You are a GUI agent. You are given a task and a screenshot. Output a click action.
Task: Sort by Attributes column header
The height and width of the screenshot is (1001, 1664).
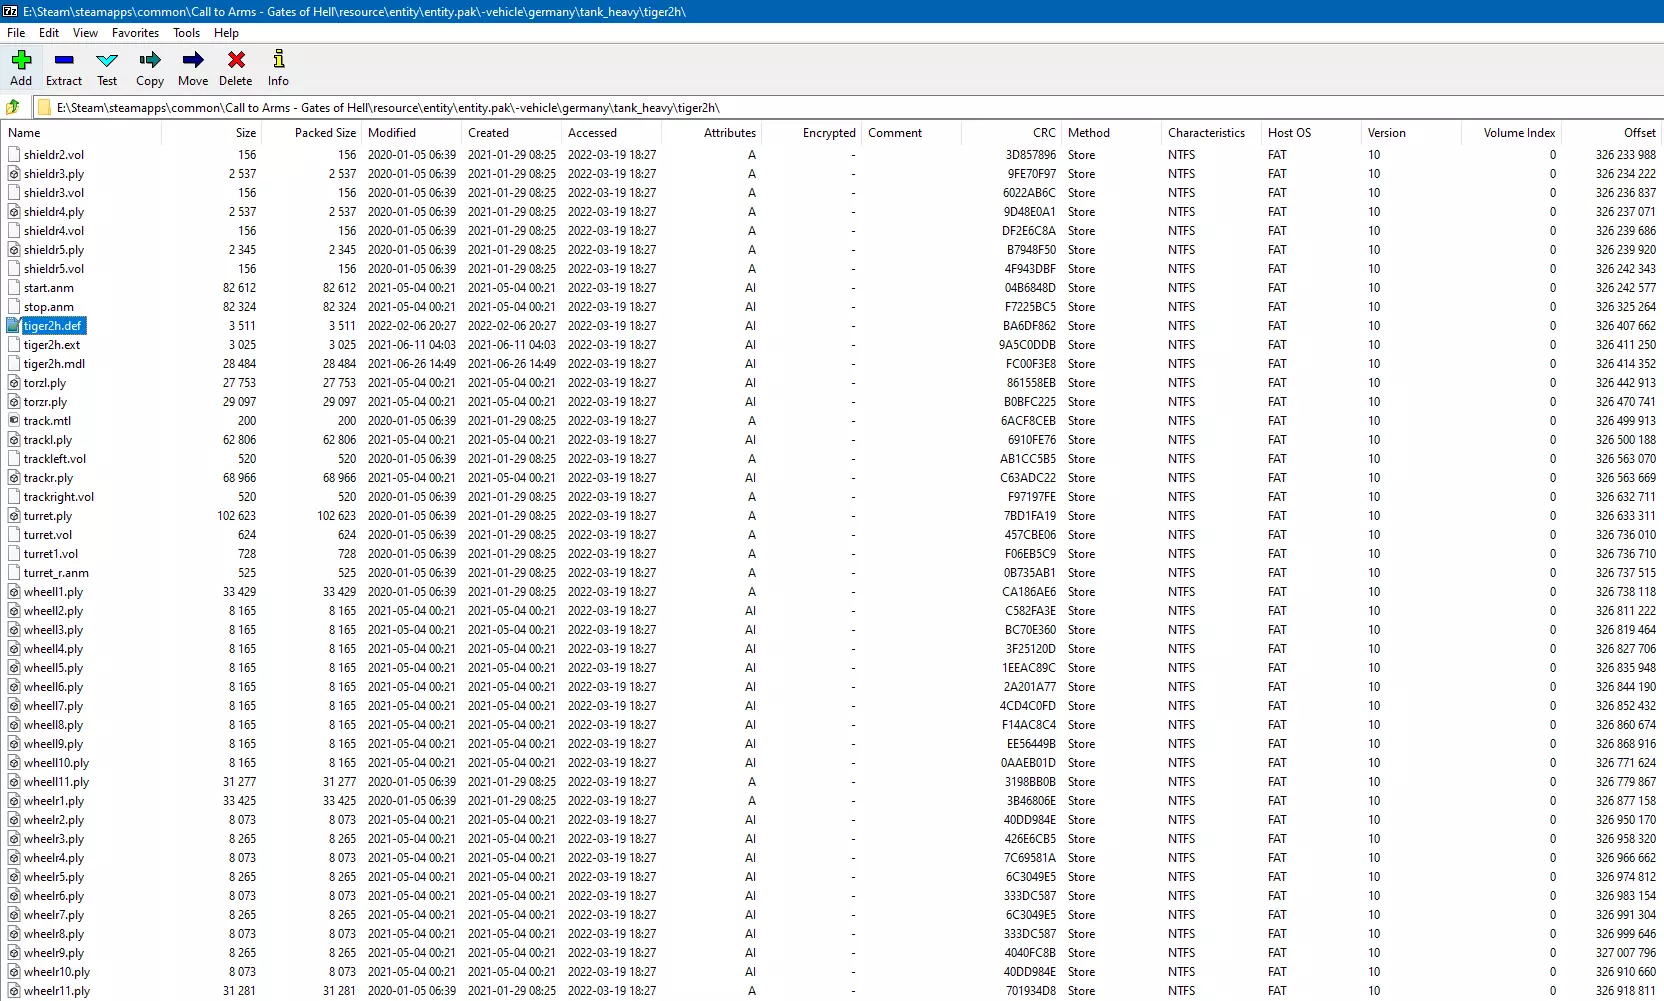pos(711,133)
